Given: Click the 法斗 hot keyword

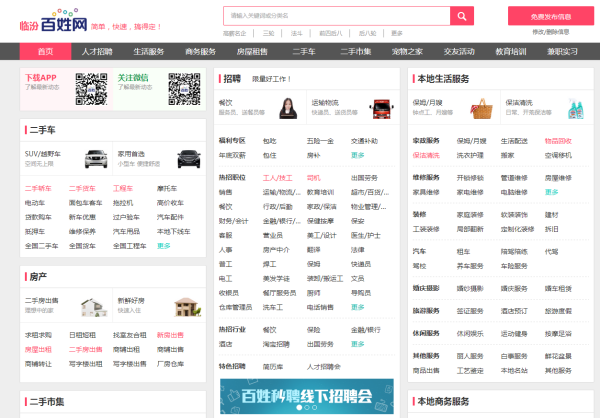Looking at the screenshot, I should point(297,33).
